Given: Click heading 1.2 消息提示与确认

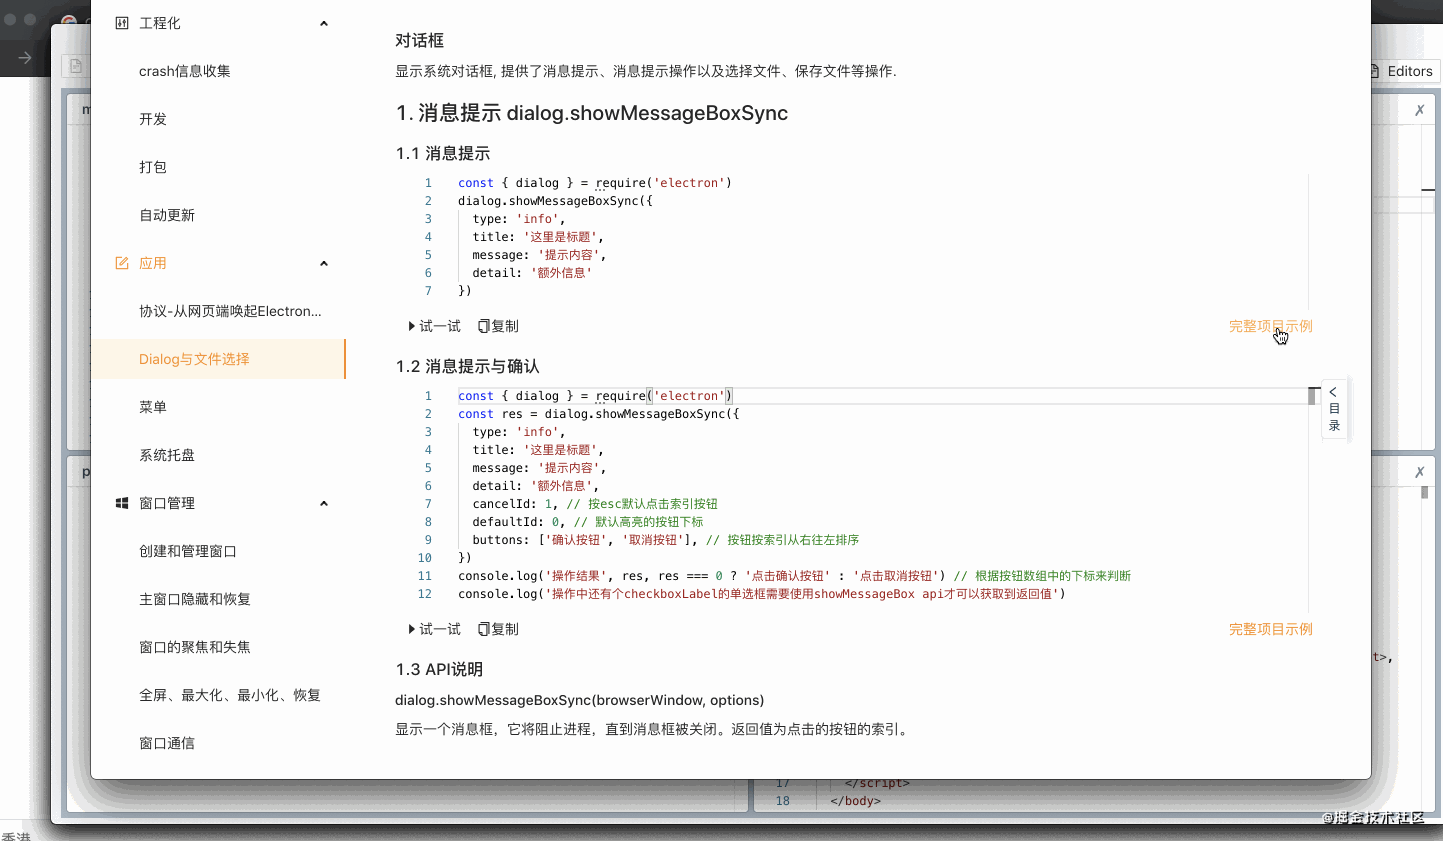Looking at the screenshot, I should pyautogui.click(x=467, y=366).
